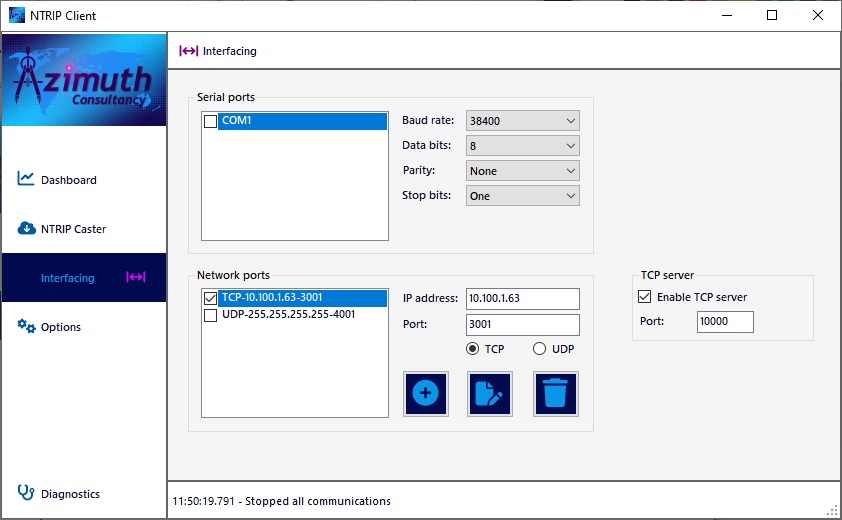Select the COM1 row in serial ports

(302, 121)
